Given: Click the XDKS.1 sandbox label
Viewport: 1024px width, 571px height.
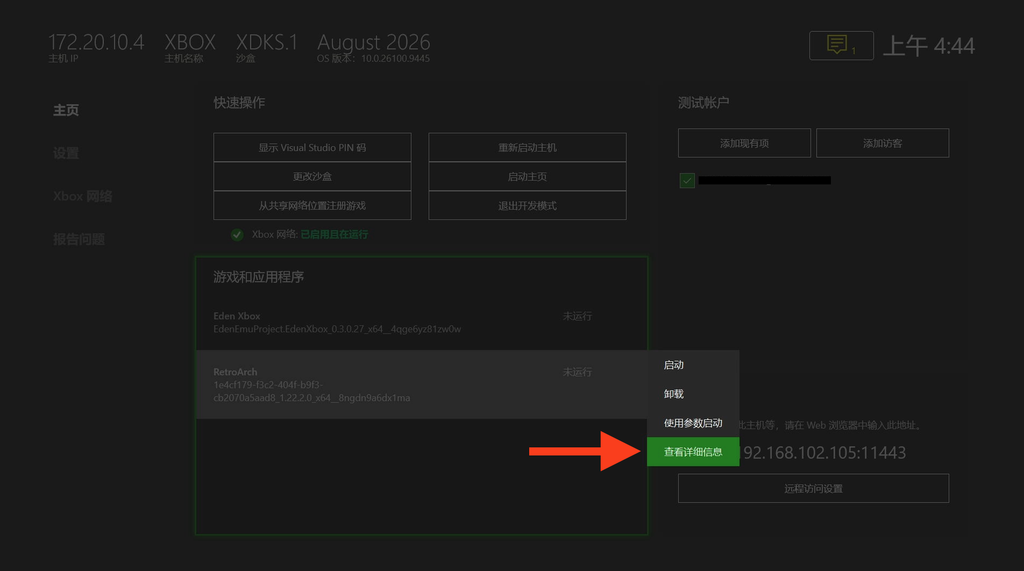Looking at the screenshot, I should point(266,42).
